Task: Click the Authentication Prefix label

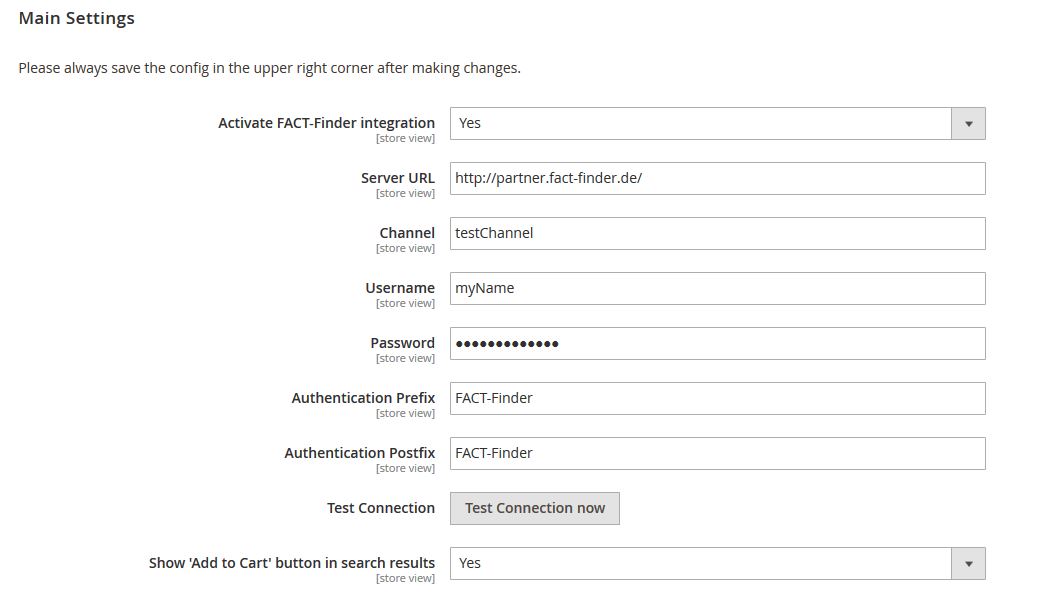Action: [363, 398]
